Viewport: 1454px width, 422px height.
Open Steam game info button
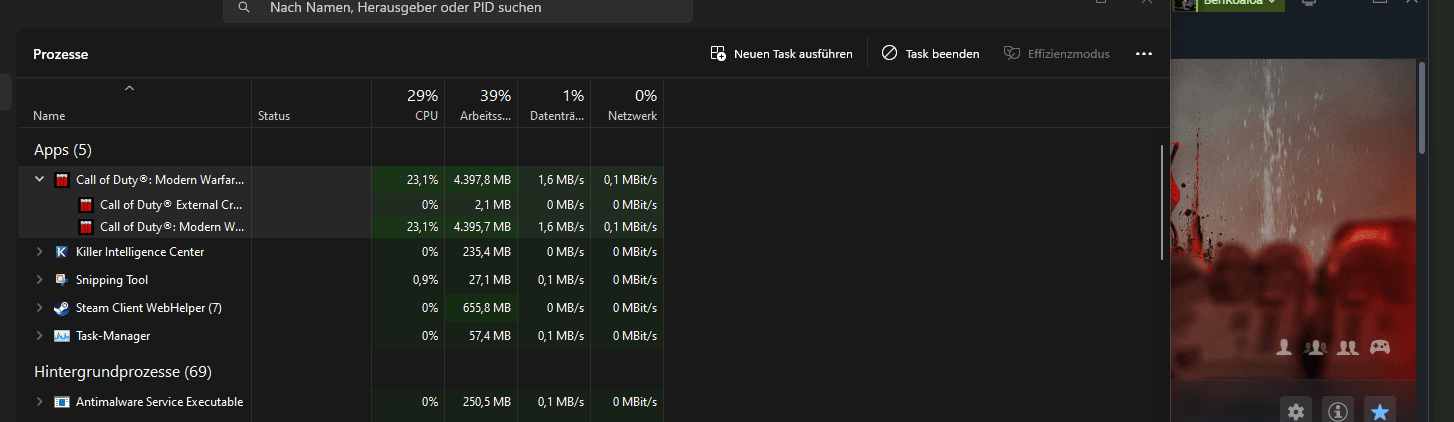(1338, 410)
